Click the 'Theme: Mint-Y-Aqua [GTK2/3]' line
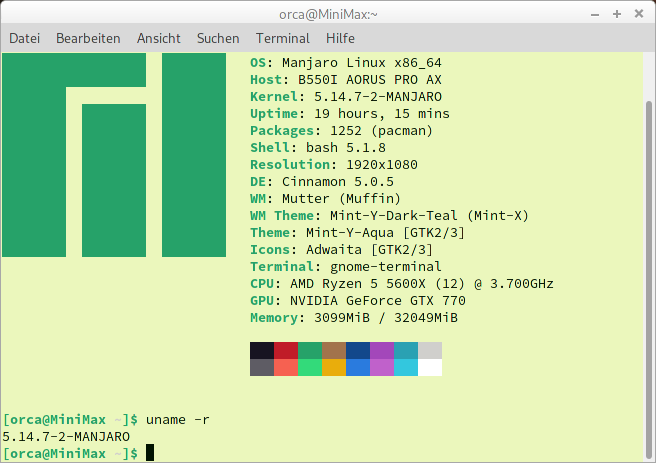Viewport: 656px width, 463px height. point(358,233)
